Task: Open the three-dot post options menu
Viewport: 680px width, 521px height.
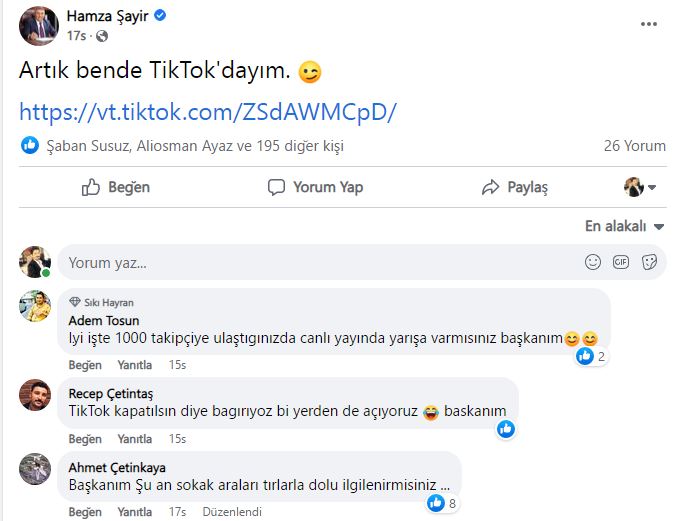Action: 649,24
